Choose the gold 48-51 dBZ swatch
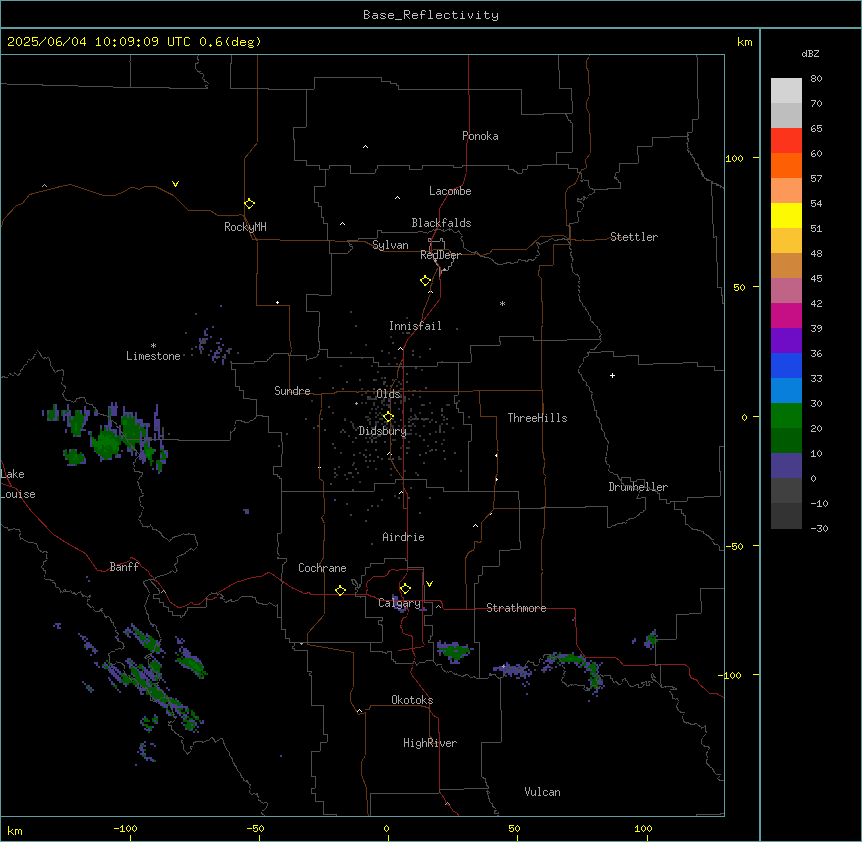The image size is (862, 842). (x=786, y=241)
